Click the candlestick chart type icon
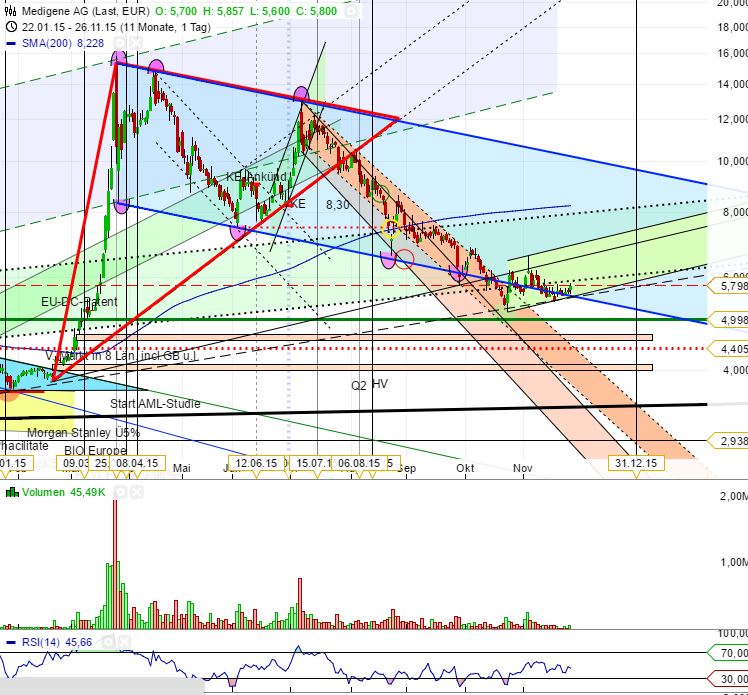This screenshot has height=695, width=748. pyautogui.click(x=10, y=10)
